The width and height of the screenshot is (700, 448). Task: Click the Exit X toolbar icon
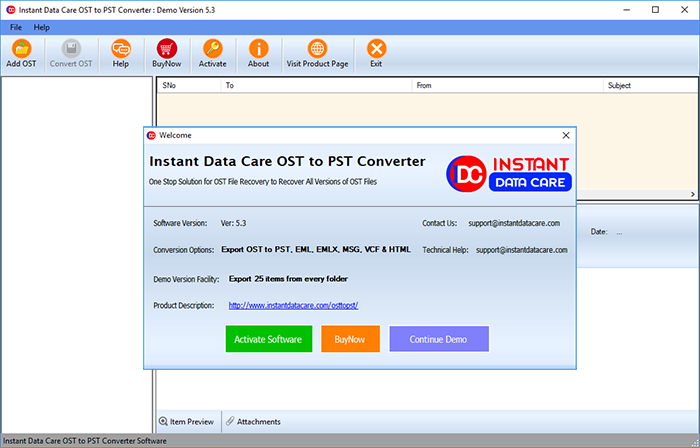[376, 48]
